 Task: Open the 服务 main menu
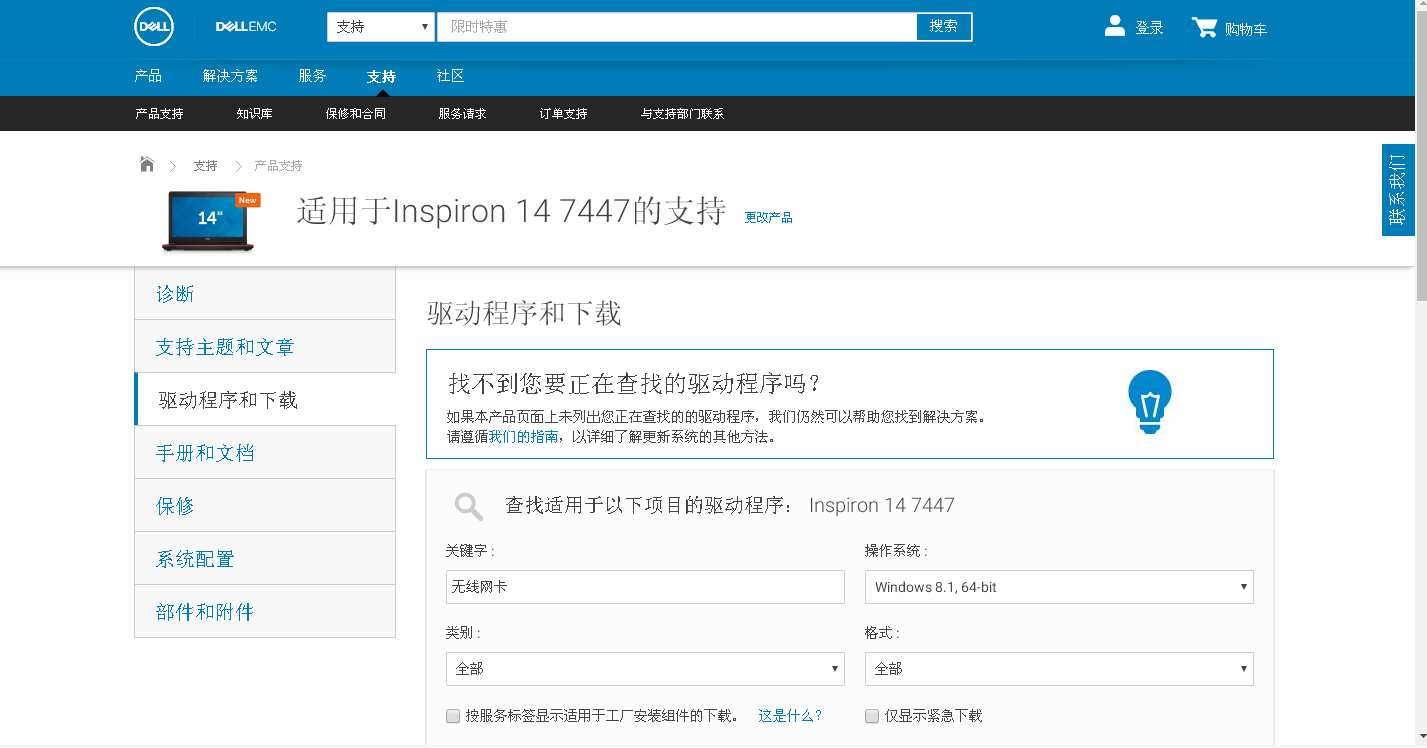coord(312,76)
